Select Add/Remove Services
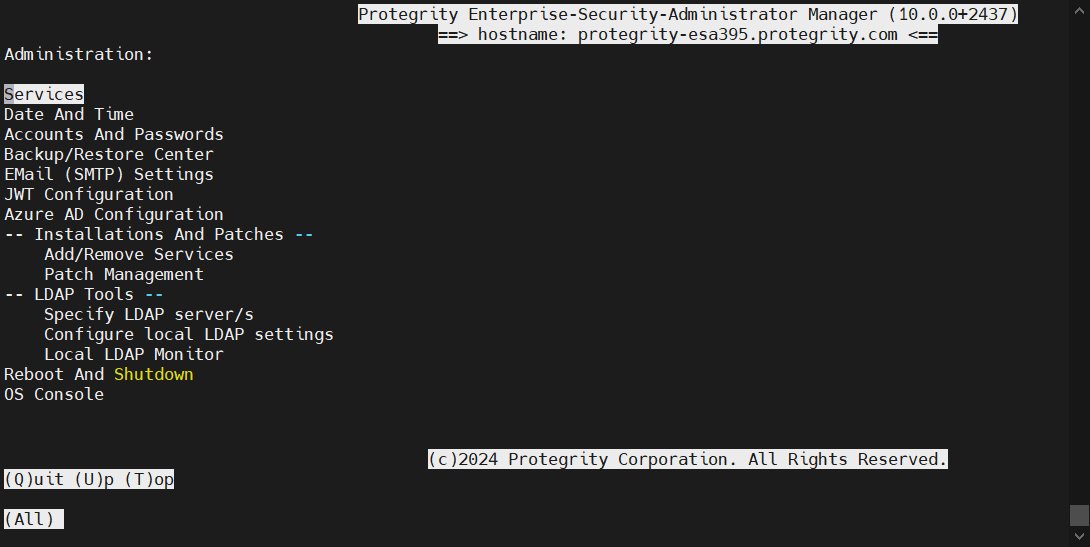The width and height of the screenshot is (1090, 547). pos(139,254)
